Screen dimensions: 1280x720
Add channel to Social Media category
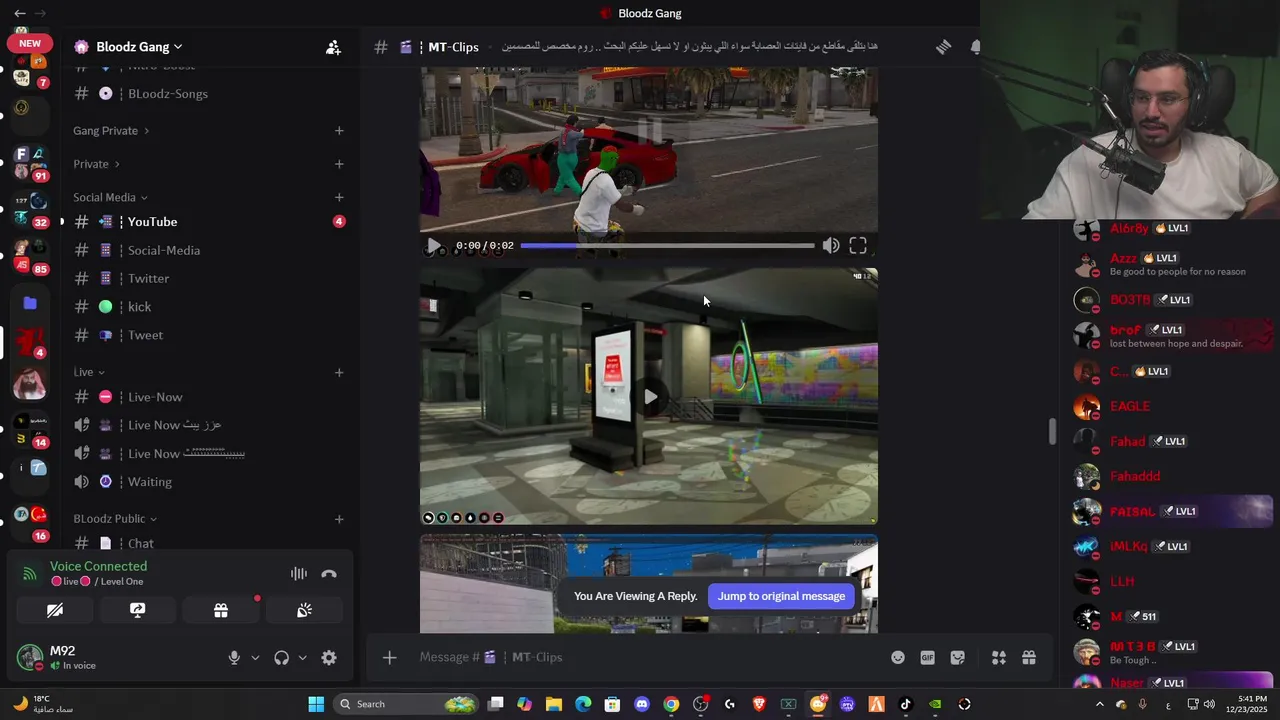point(339,197)
